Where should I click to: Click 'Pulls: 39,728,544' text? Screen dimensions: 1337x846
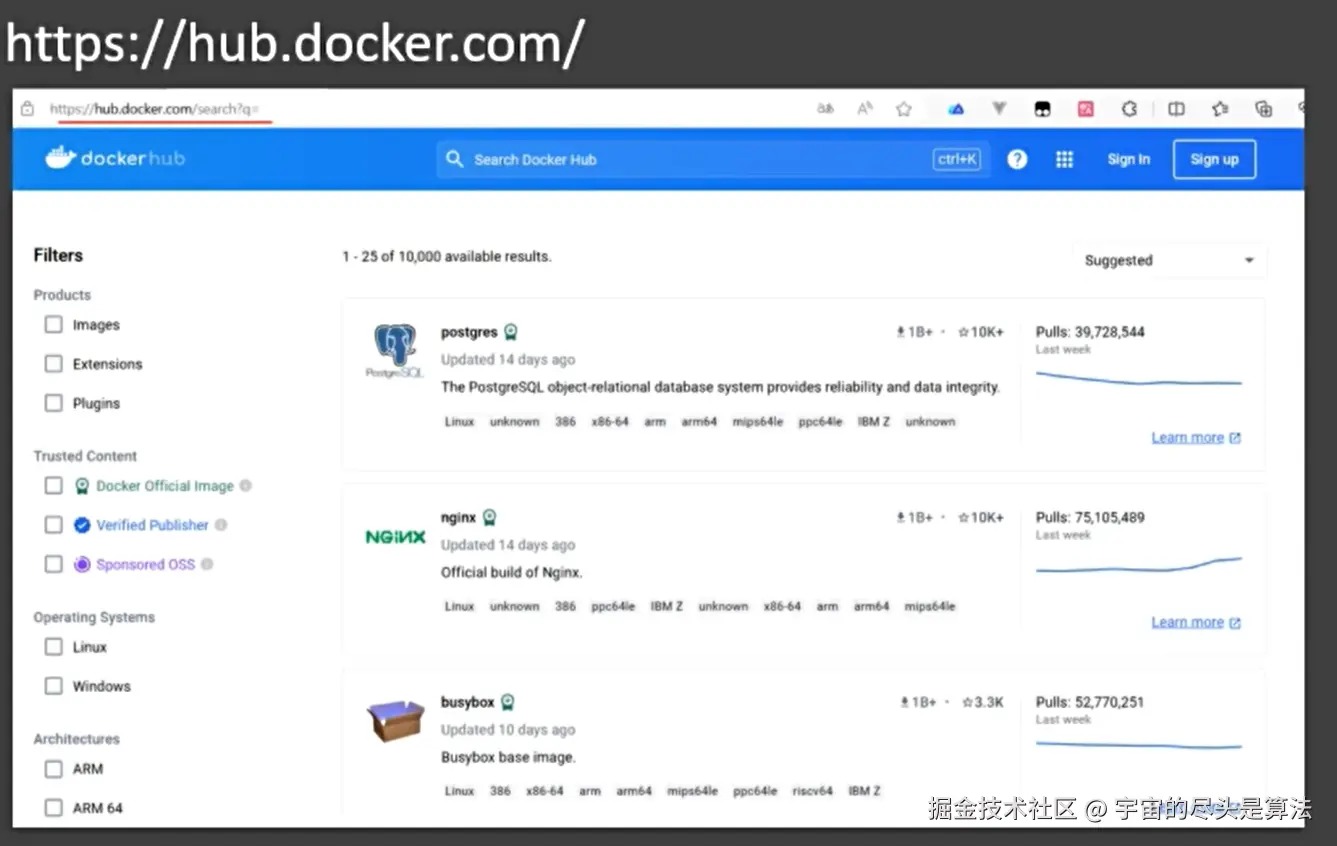(1090, 332)
